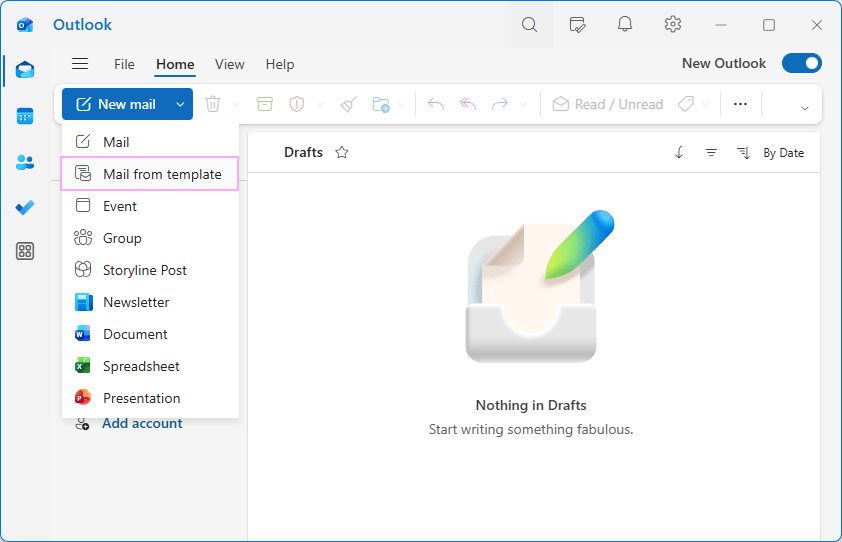This screenshot has width=842, height=542.
Task: Add Drafts to favorites star
Action: click(x=342, y=153)
